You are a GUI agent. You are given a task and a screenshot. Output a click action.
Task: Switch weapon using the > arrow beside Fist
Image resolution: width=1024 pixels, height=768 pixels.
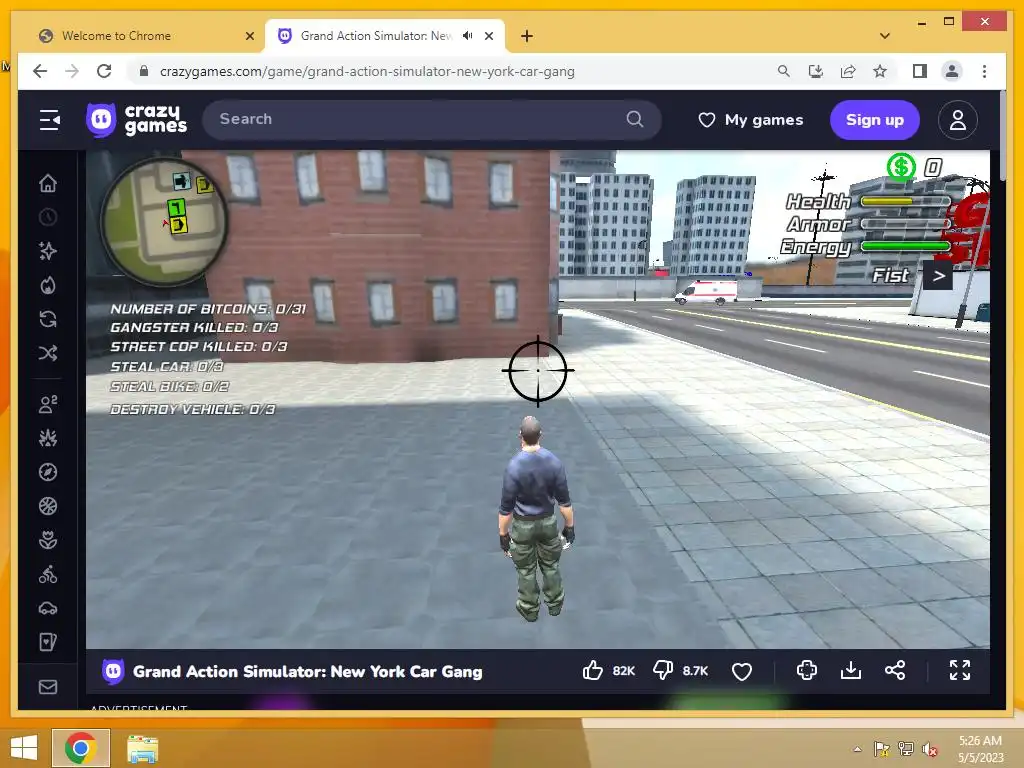tap(938, 276)
